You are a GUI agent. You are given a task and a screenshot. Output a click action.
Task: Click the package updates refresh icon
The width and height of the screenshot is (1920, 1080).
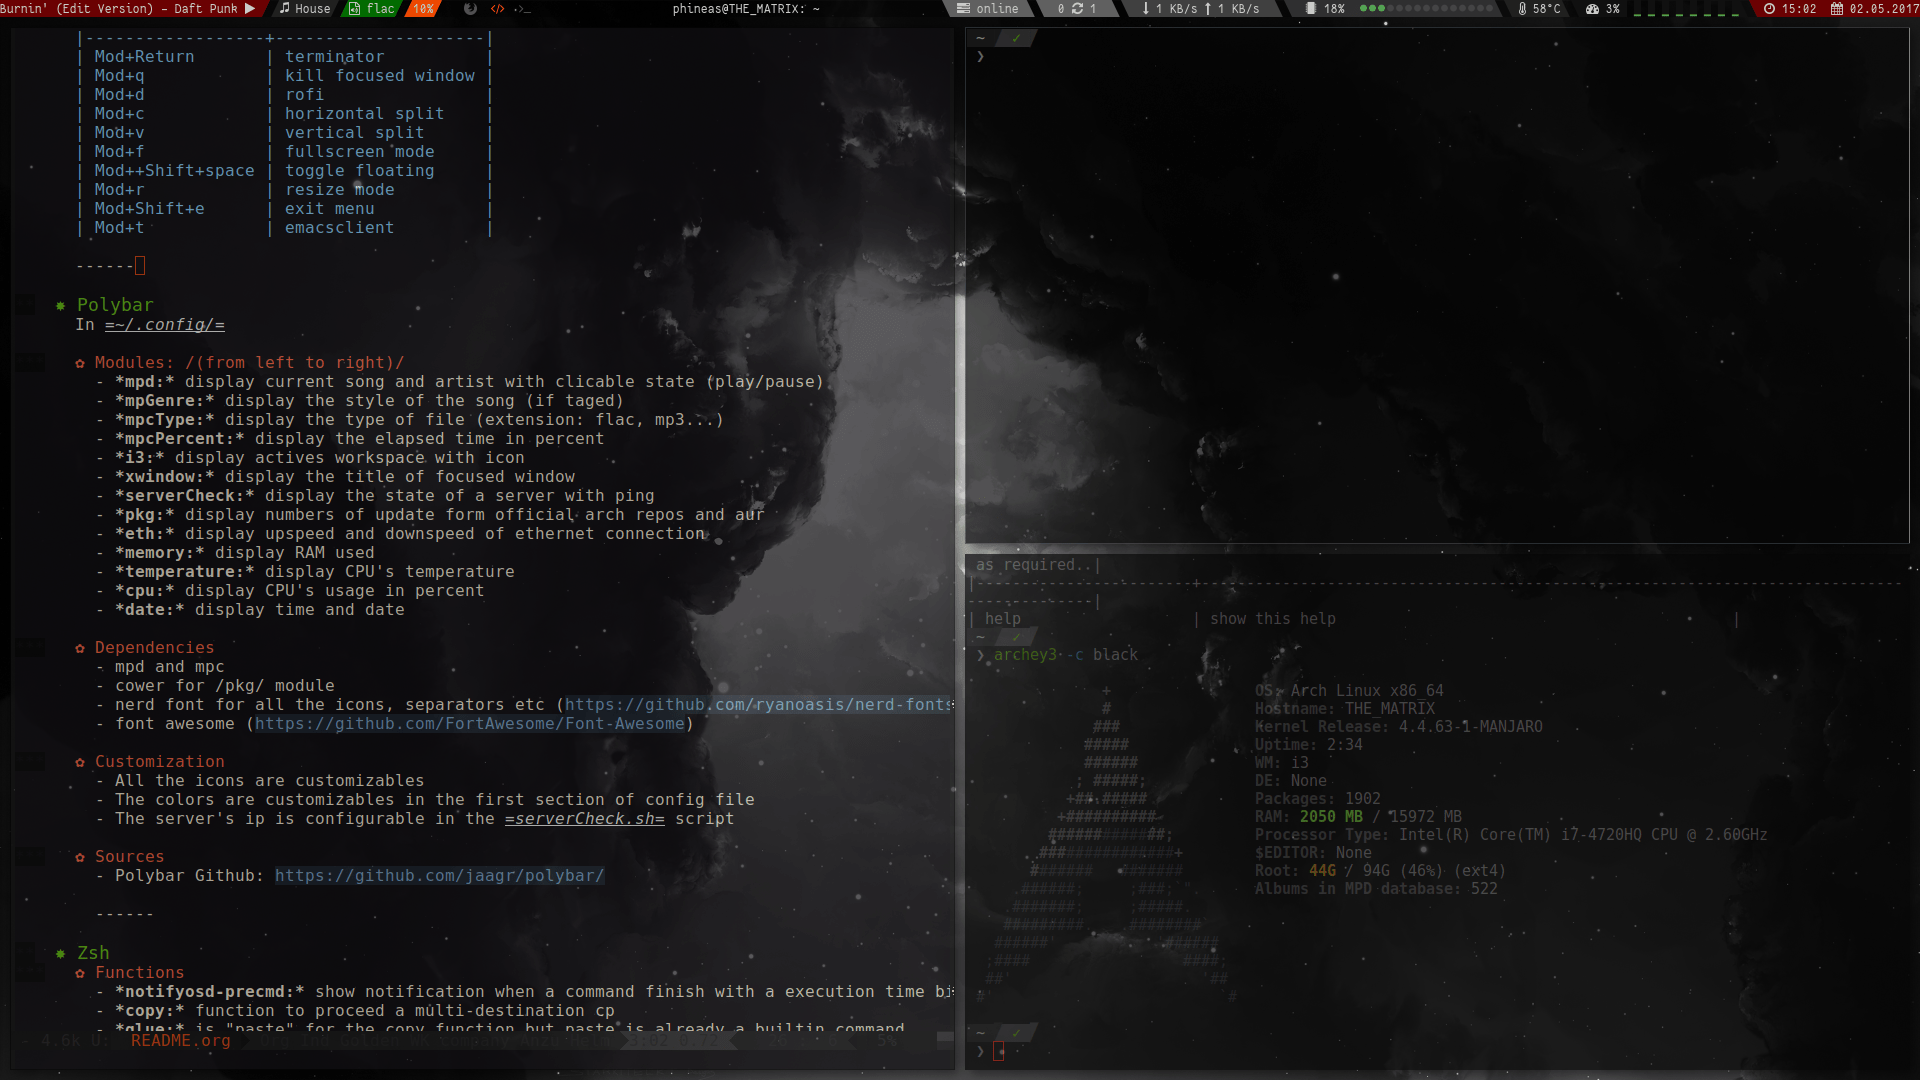click(x=1077, y=8)
